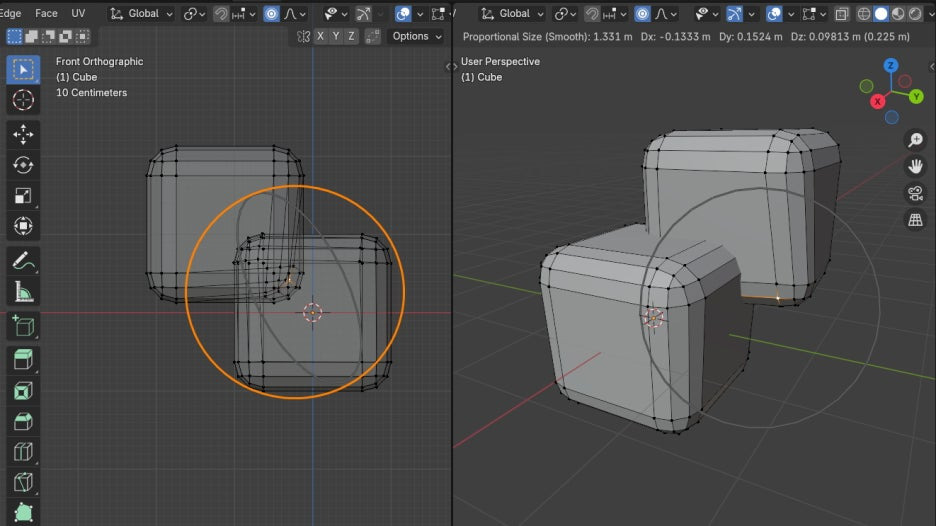Activate the Move tool
The height and width of the screenshot is (526, 936).
point(23,134)
